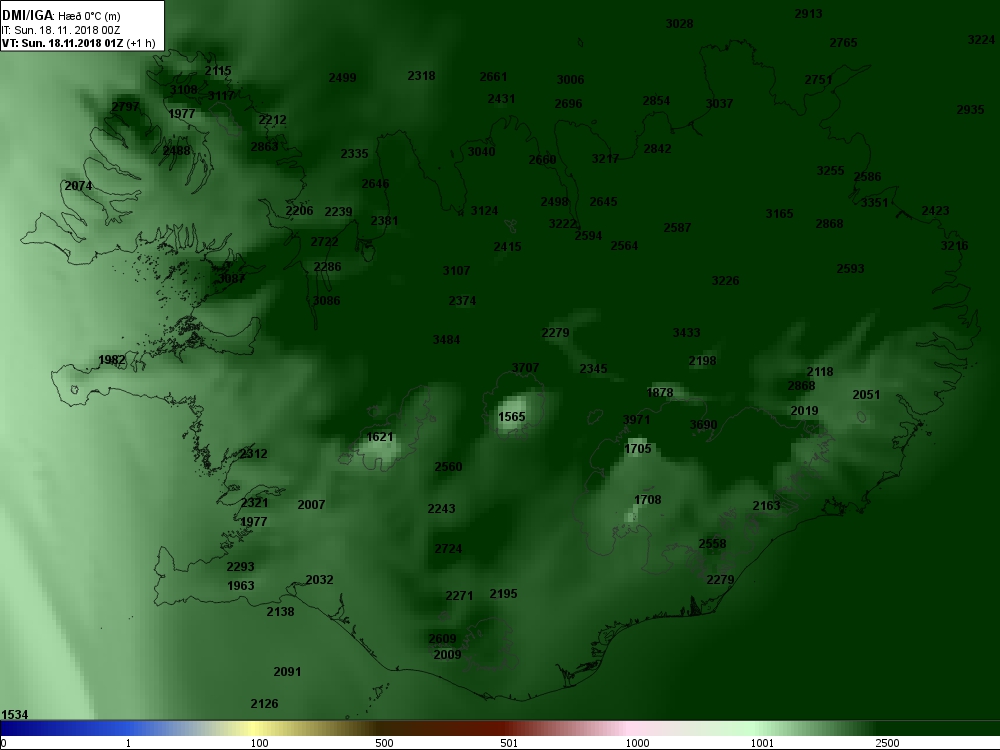Click the map value 2126

pyautogui.click(x=265, y=704)
